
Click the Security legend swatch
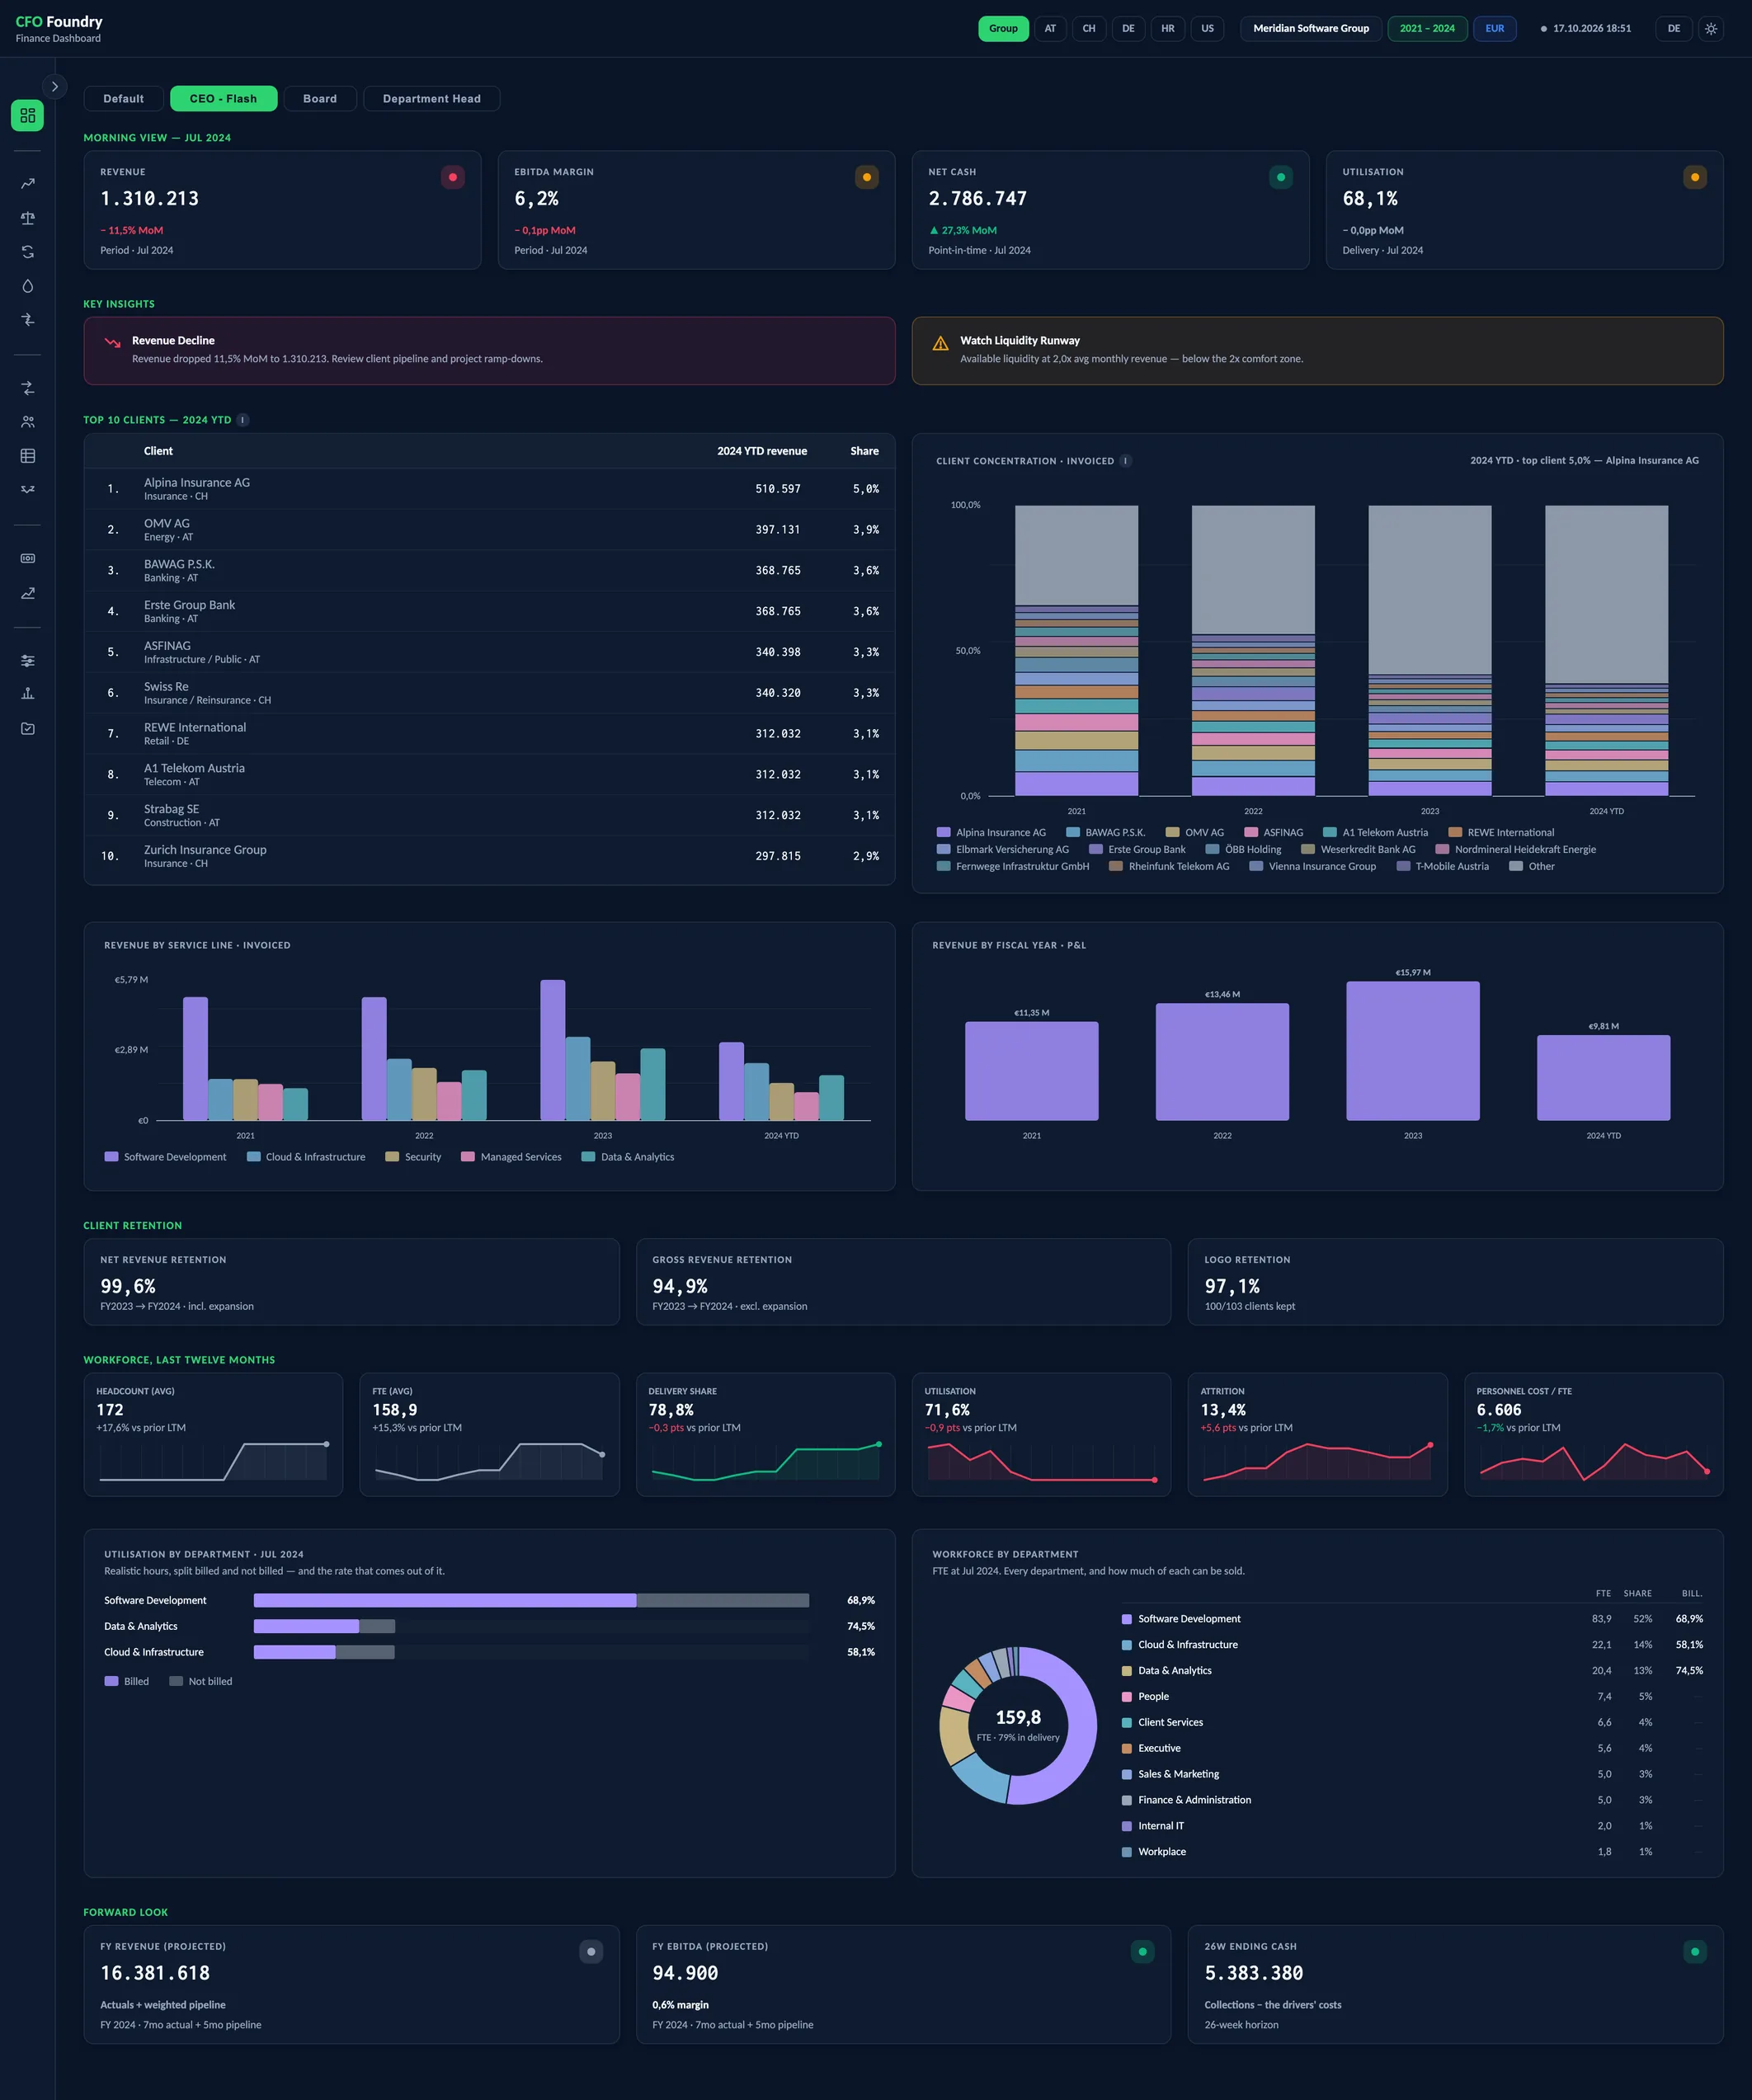(392, 1157)
